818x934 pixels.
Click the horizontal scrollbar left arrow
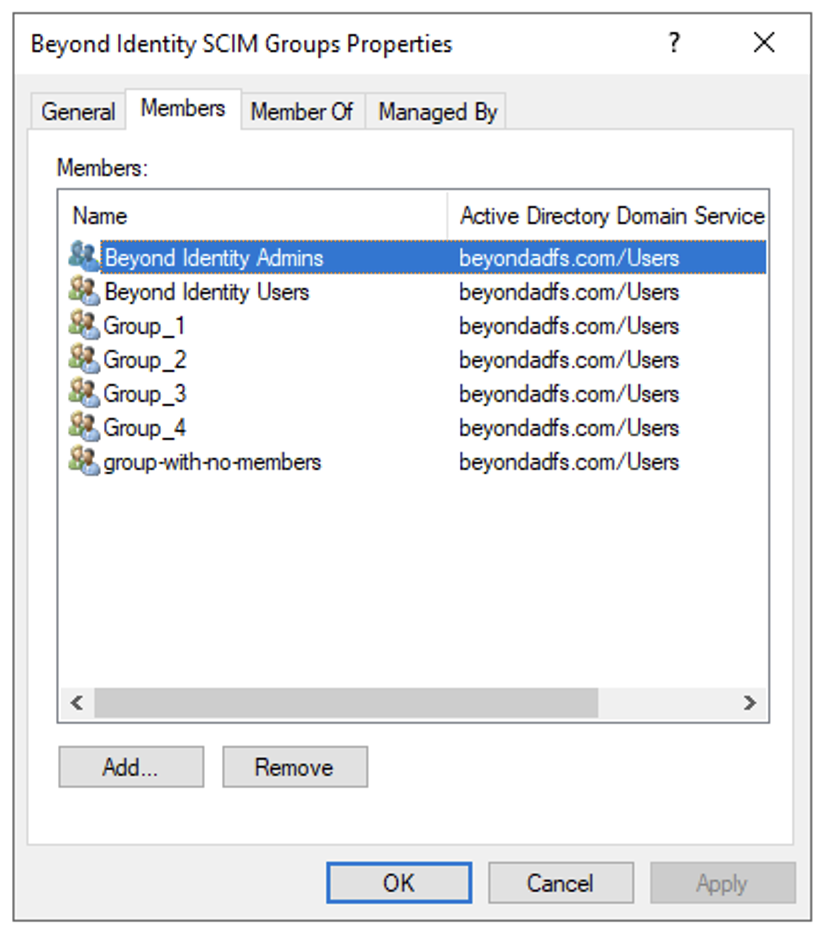76,703
